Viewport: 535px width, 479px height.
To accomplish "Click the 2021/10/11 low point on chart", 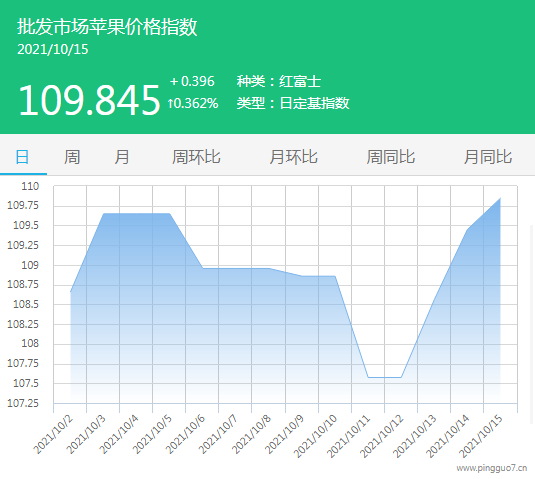I will tap(368, 377).
